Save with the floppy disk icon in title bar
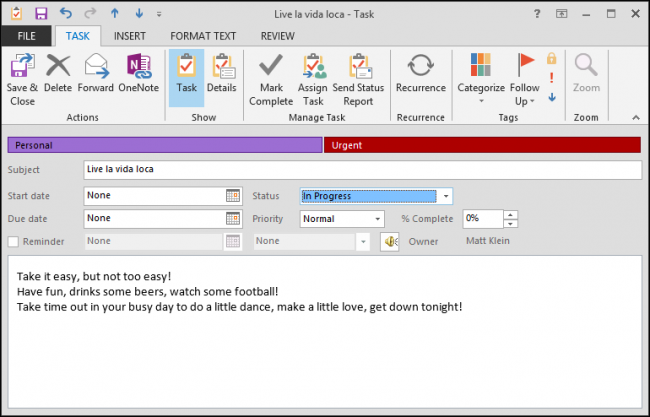 click(41, 14)
